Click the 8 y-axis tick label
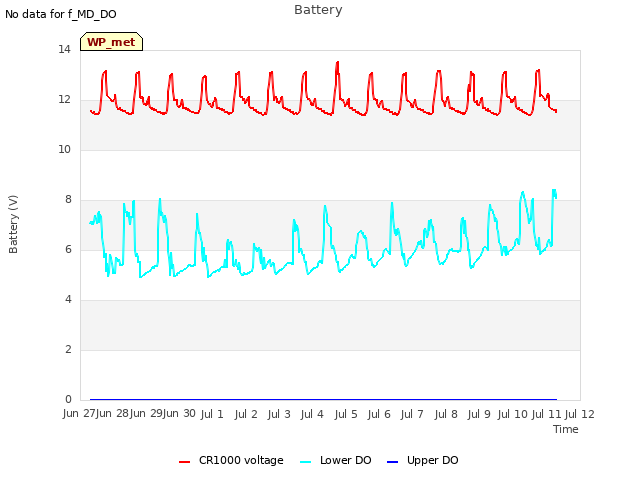This screenshot has width=640, height=480. click(68, 199)
